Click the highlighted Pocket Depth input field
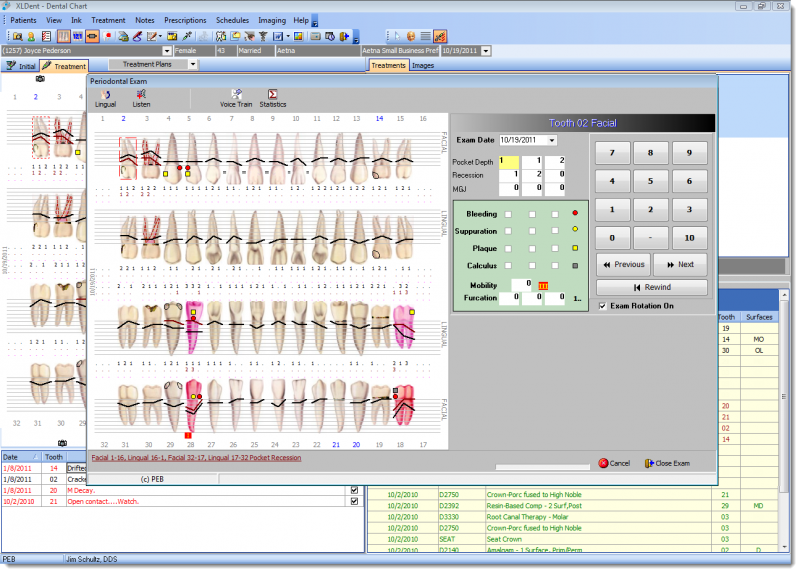The height and width of the screenshot is (573, 800). tap(509, 161)
